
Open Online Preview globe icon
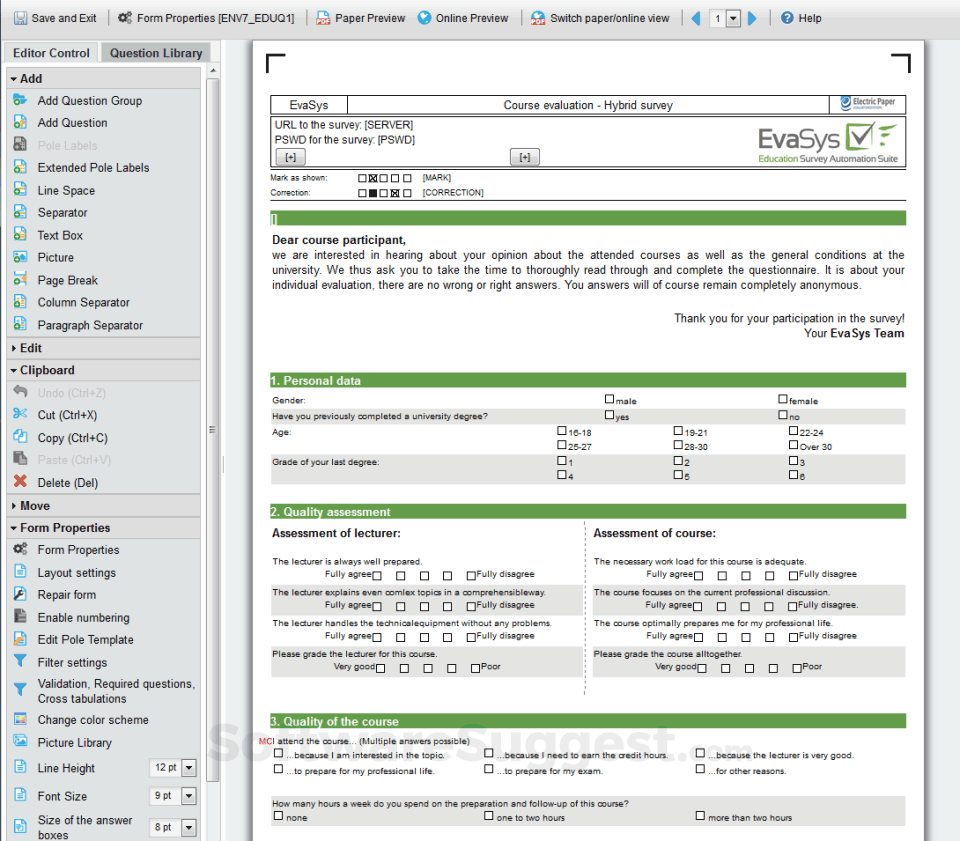tap(425, 18)
